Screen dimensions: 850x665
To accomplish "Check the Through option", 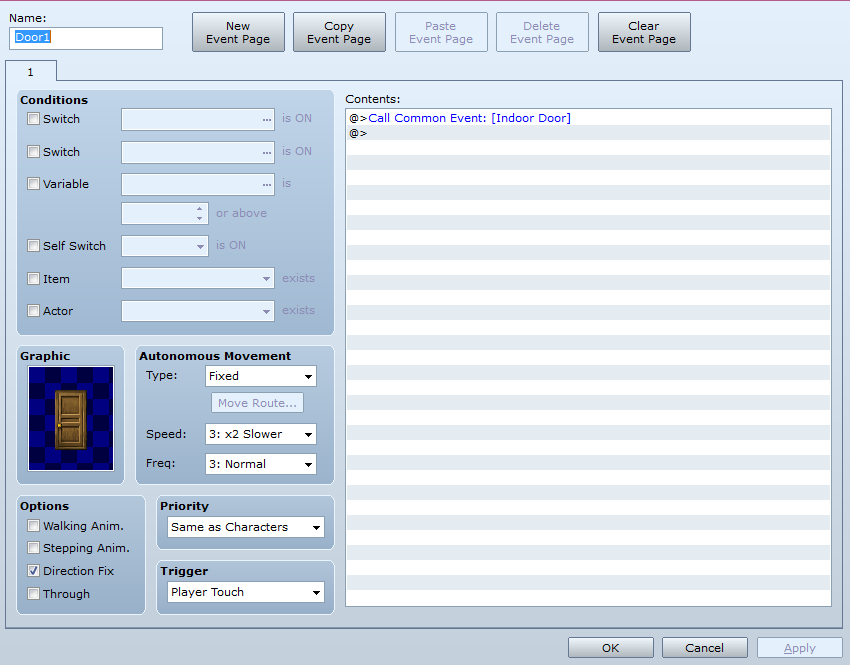I will click(x=34, y=594).
